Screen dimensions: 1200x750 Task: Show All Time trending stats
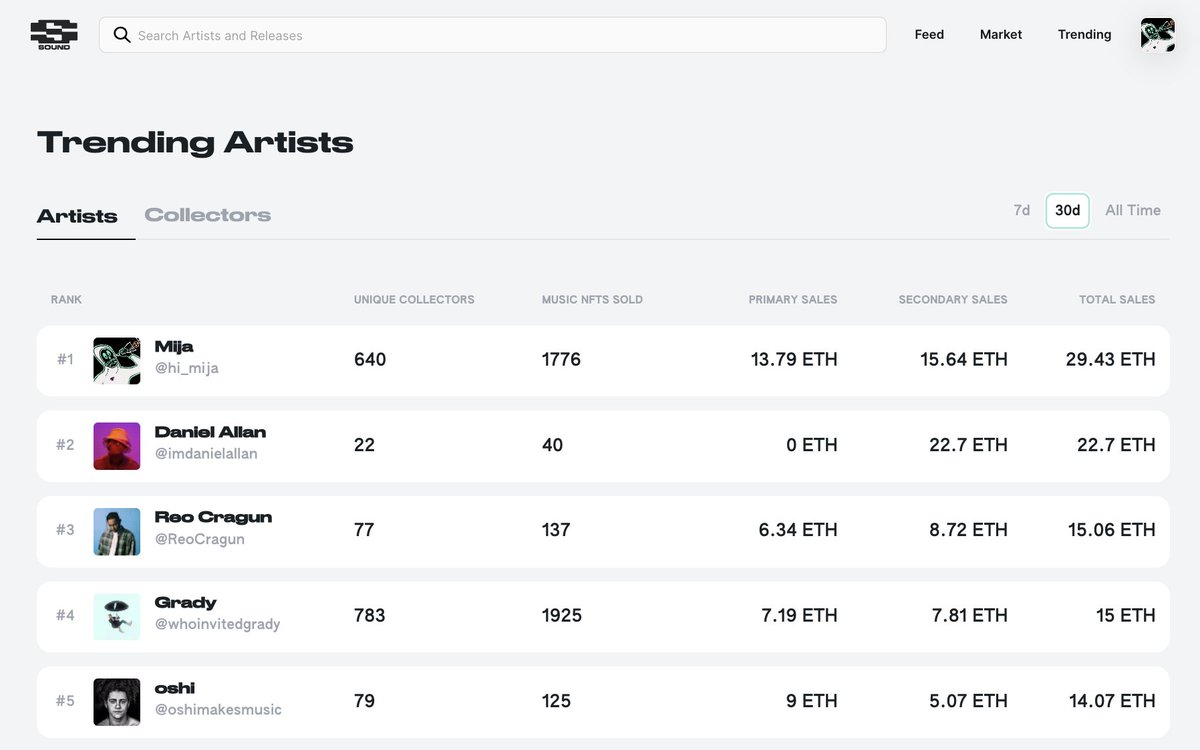(x=1132, y=210)
